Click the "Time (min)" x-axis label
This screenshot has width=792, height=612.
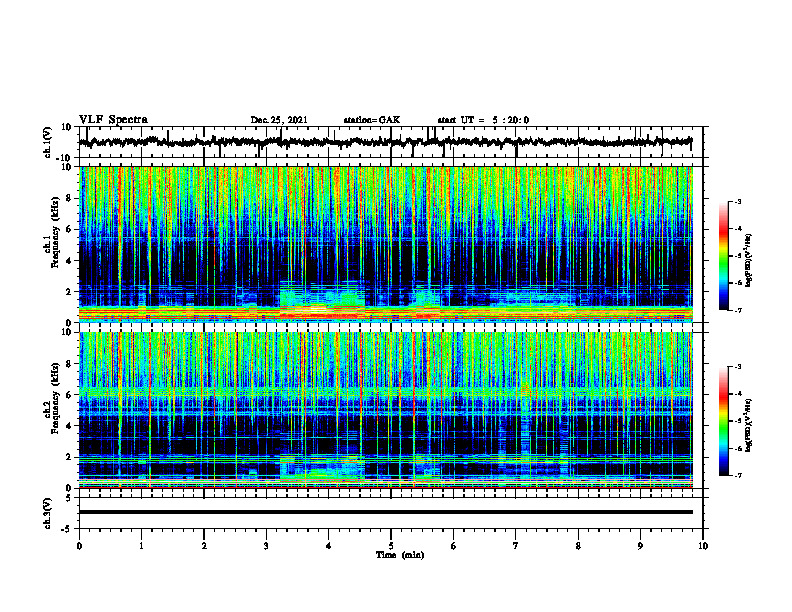tap(400, 555)
